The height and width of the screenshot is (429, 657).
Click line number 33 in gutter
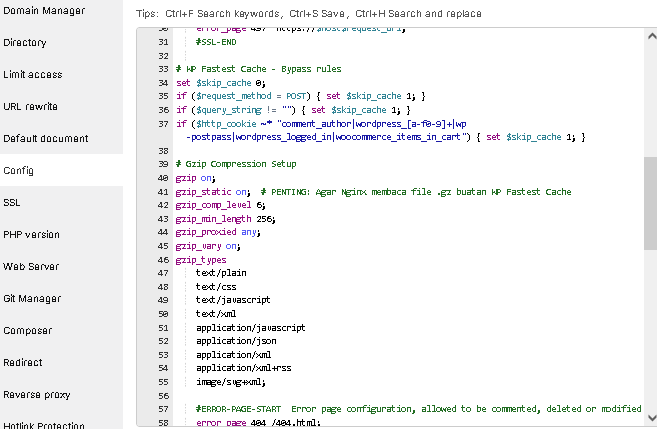tap(163, 69)
